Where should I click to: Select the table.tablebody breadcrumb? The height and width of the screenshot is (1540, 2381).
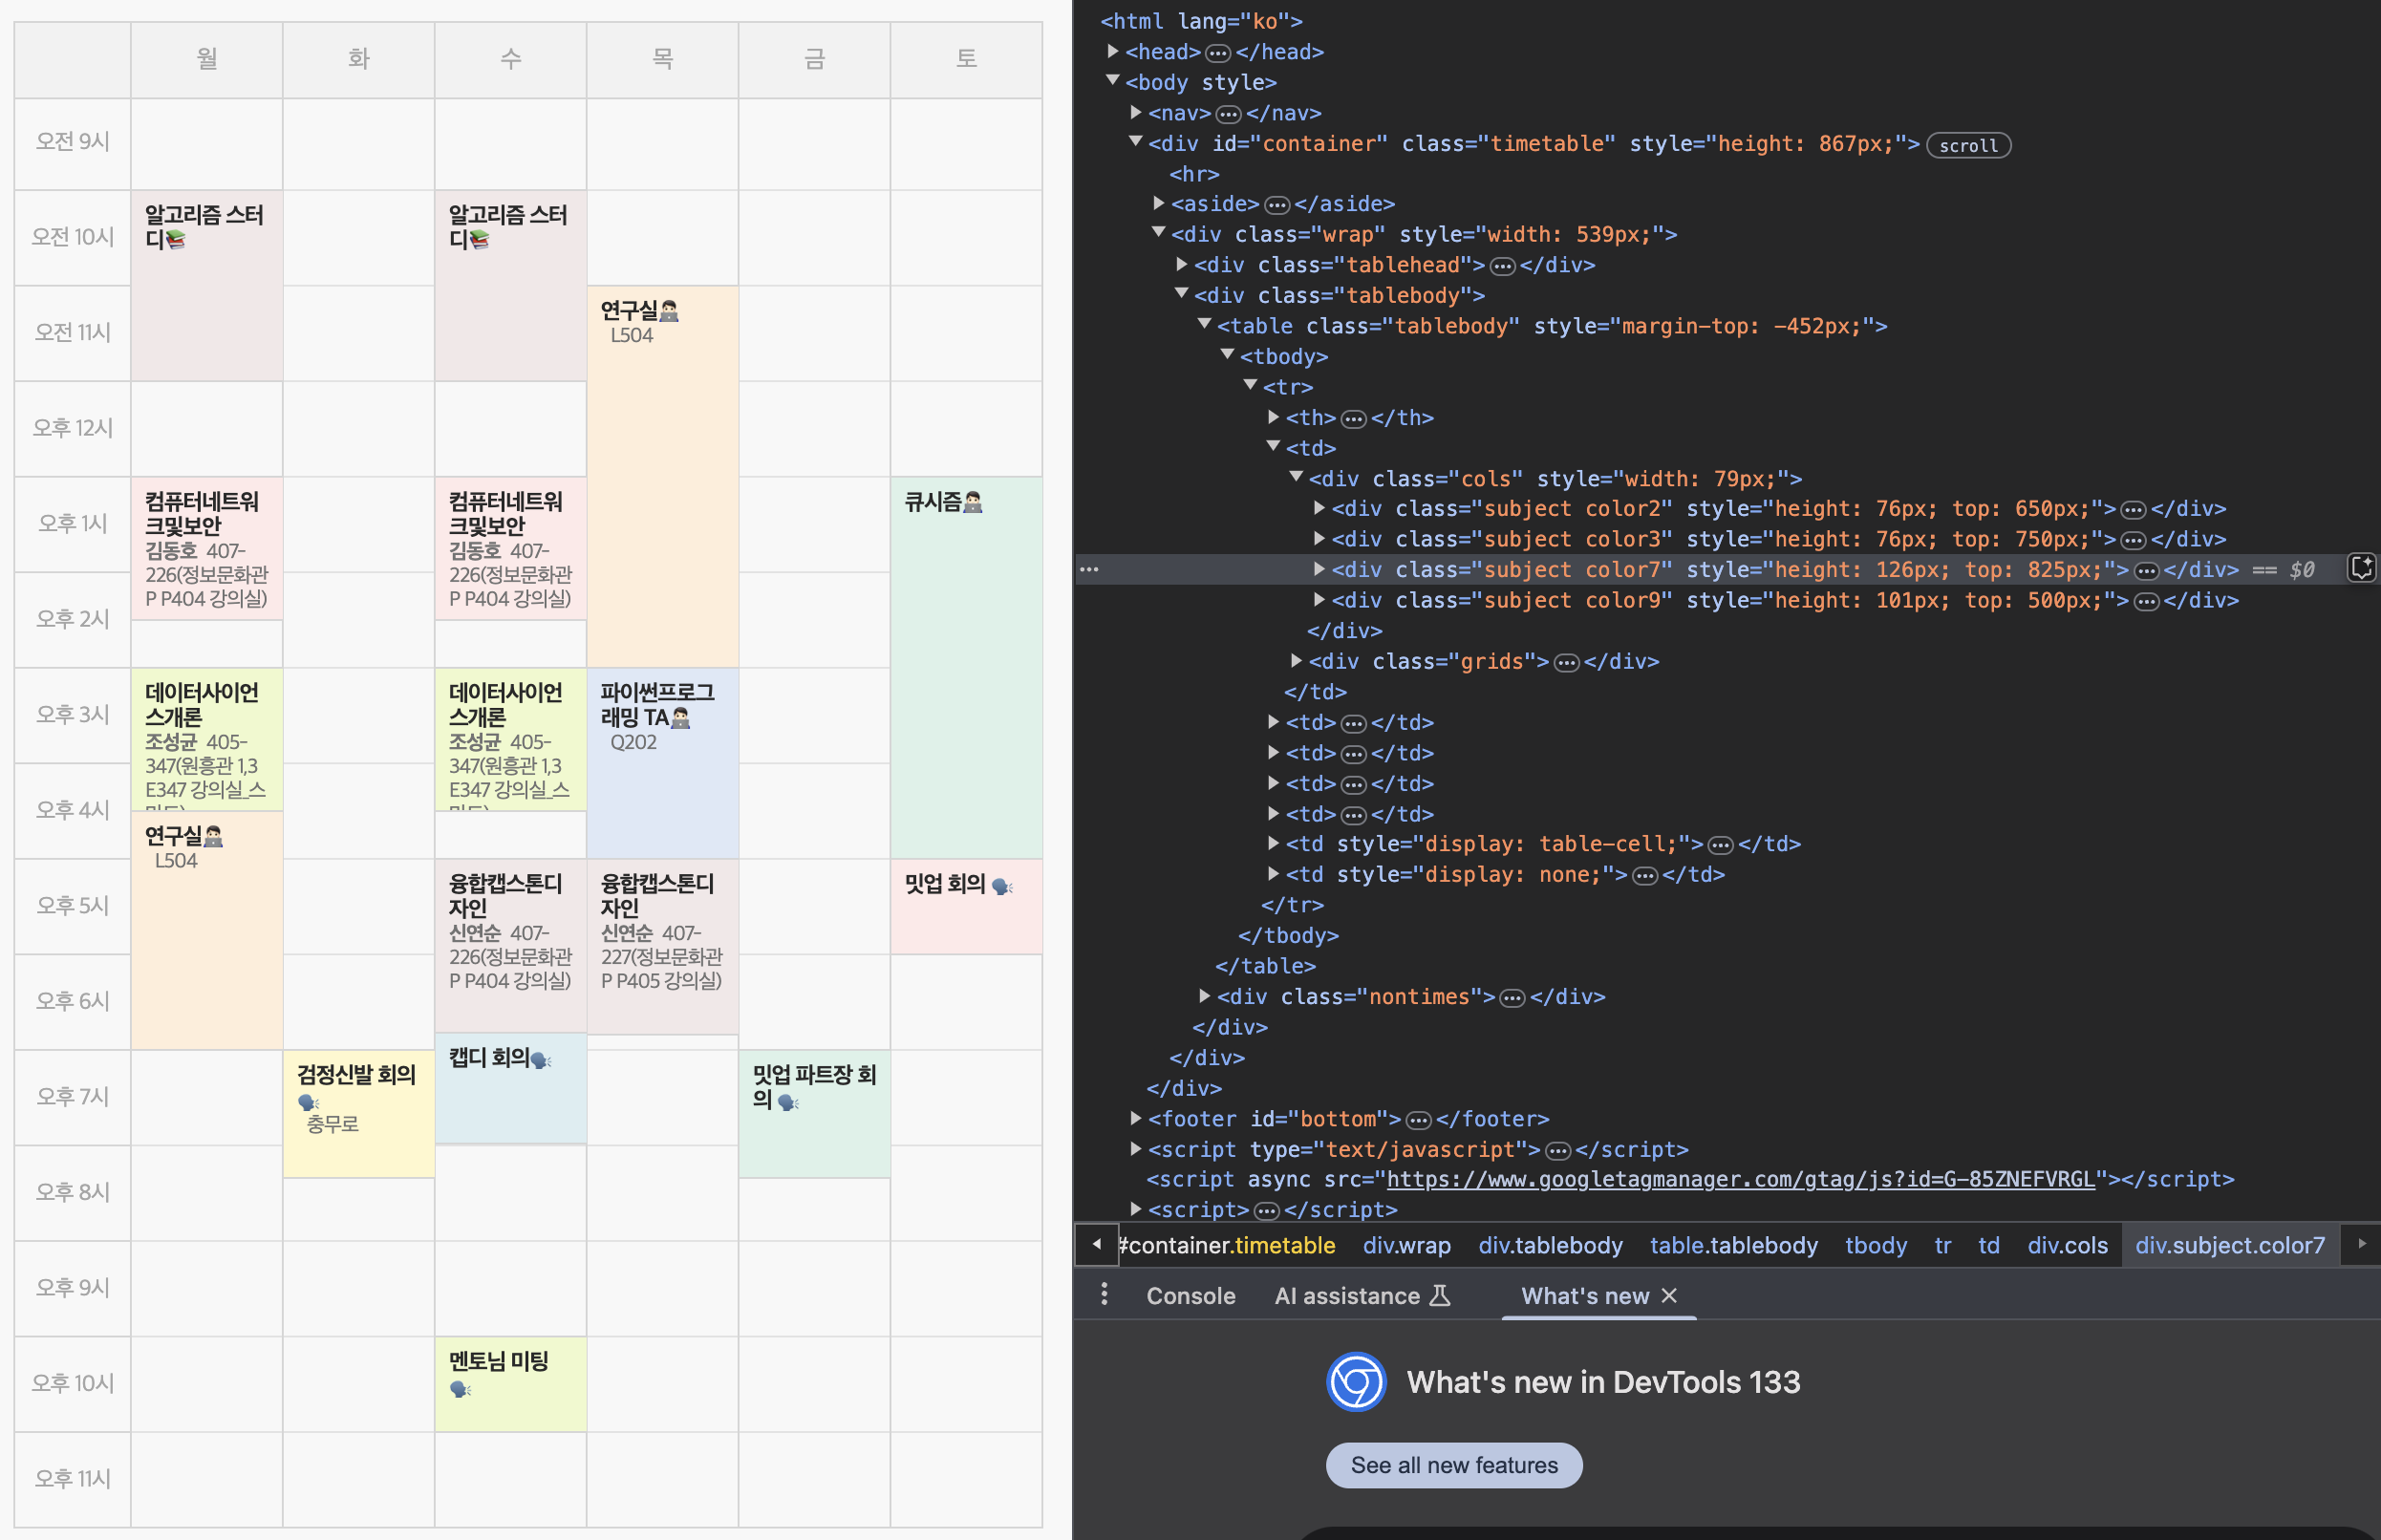1734,1245
